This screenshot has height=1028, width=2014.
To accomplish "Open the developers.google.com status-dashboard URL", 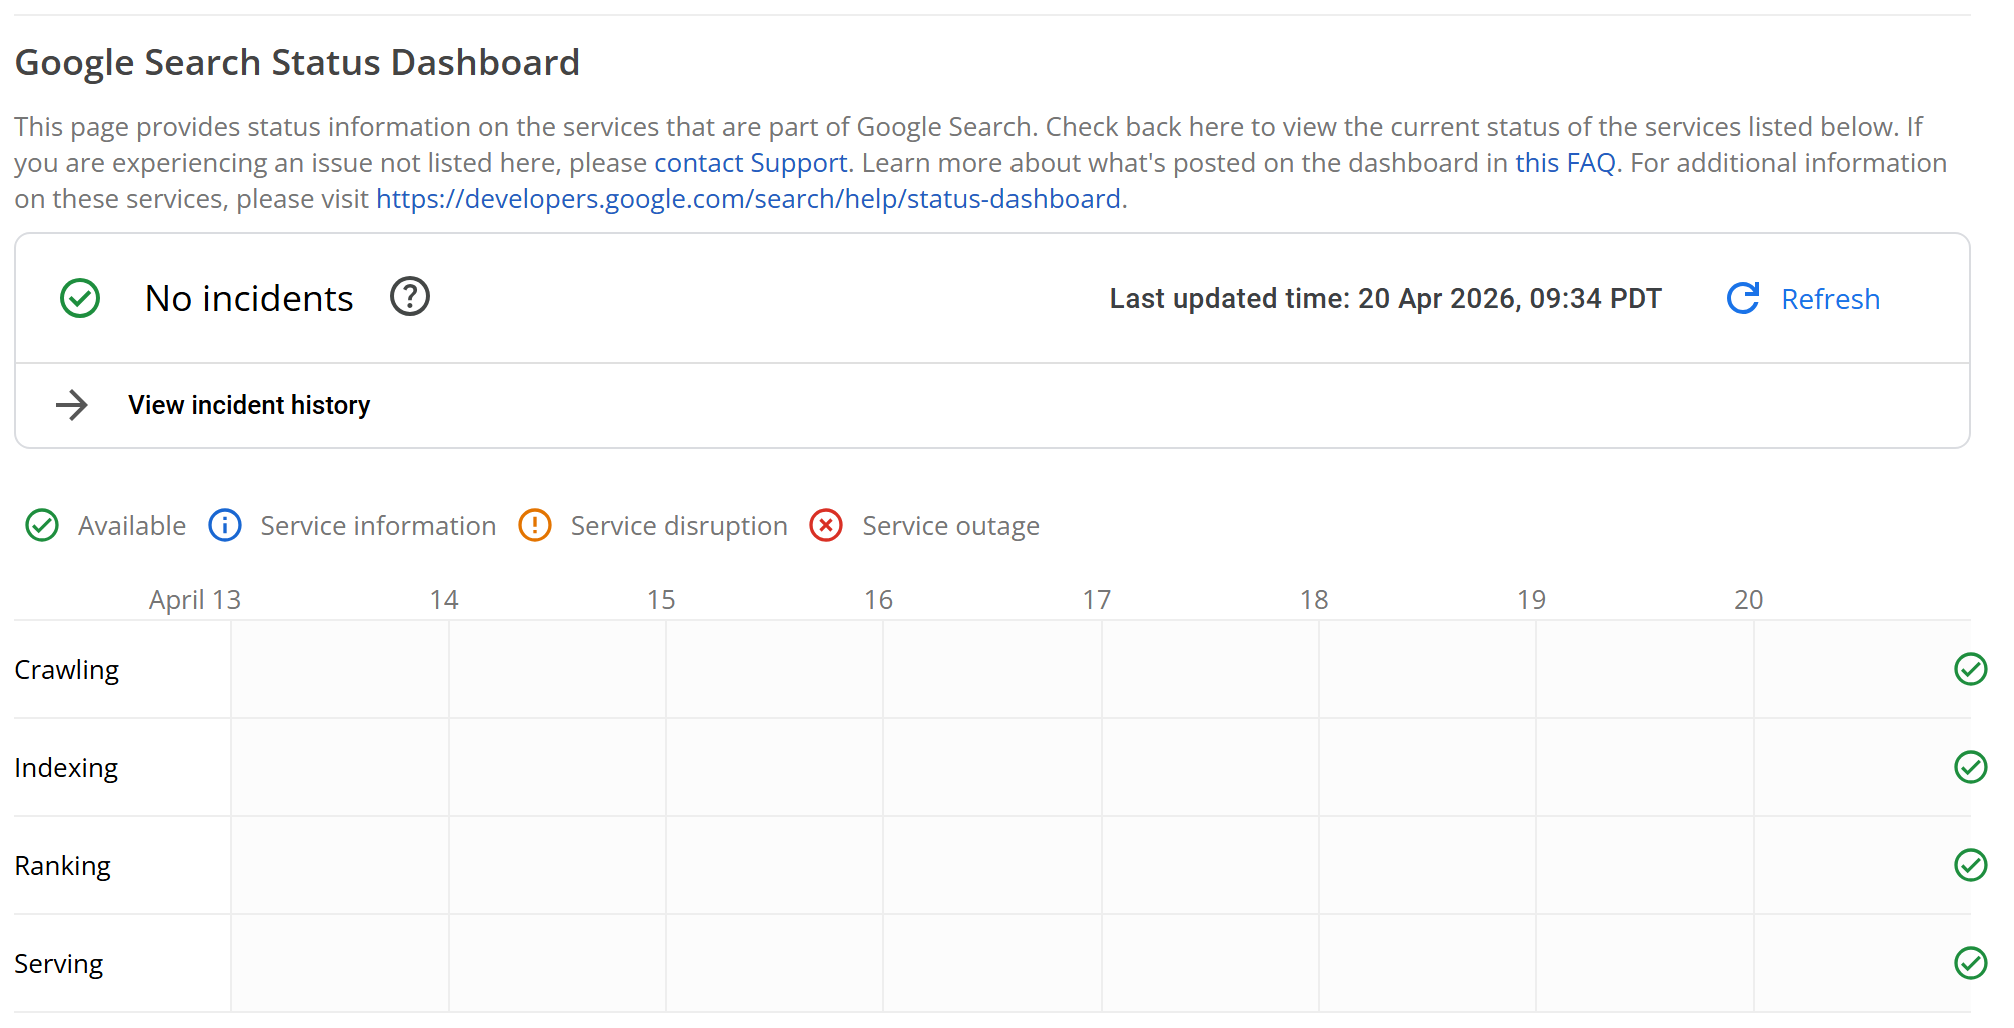I will pyautogui.click(x=748, y=199).
